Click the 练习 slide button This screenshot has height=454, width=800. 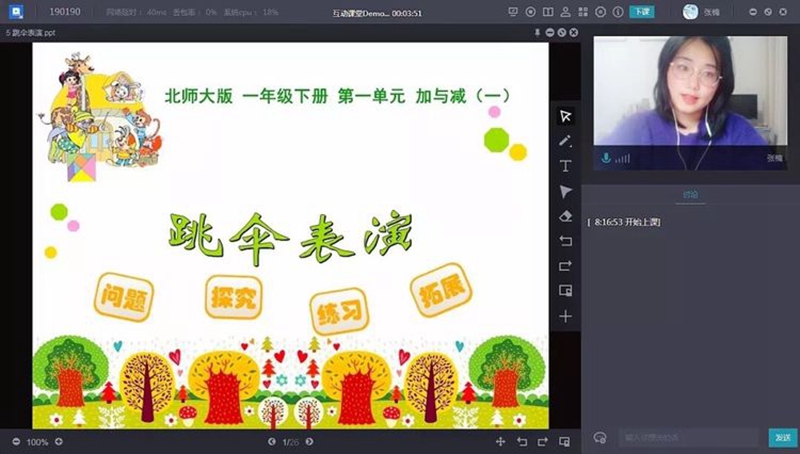click(x=339, y=311)
